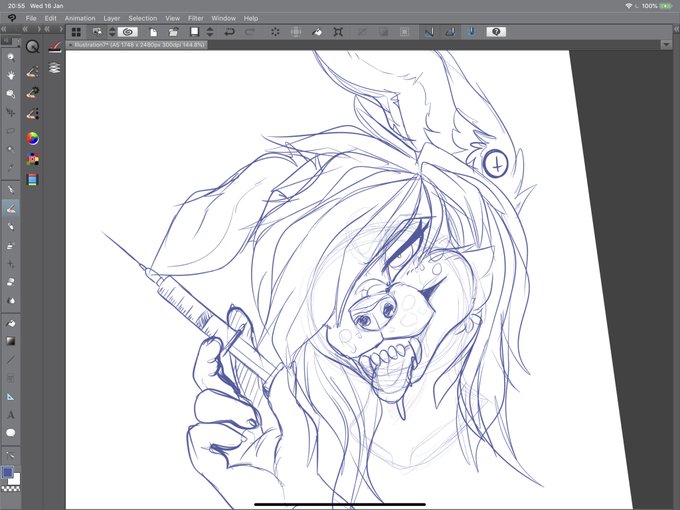Select the Move layer tool
The height and width of the screenshot is (510, 680).
coord(11,113)
